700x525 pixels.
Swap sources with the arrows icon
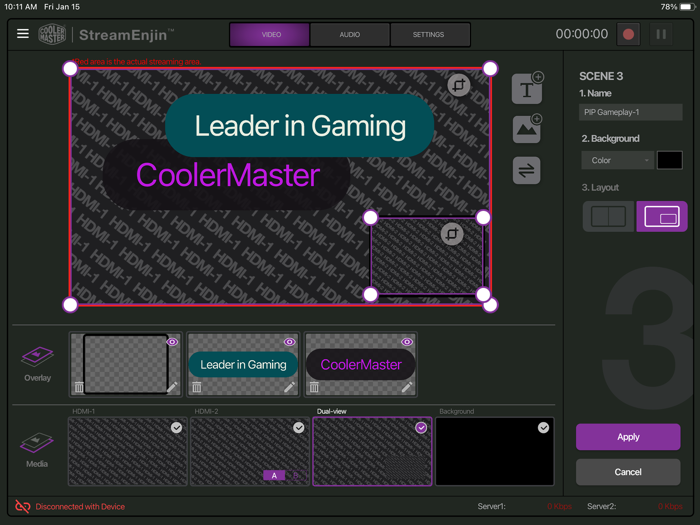pos(527,170)
